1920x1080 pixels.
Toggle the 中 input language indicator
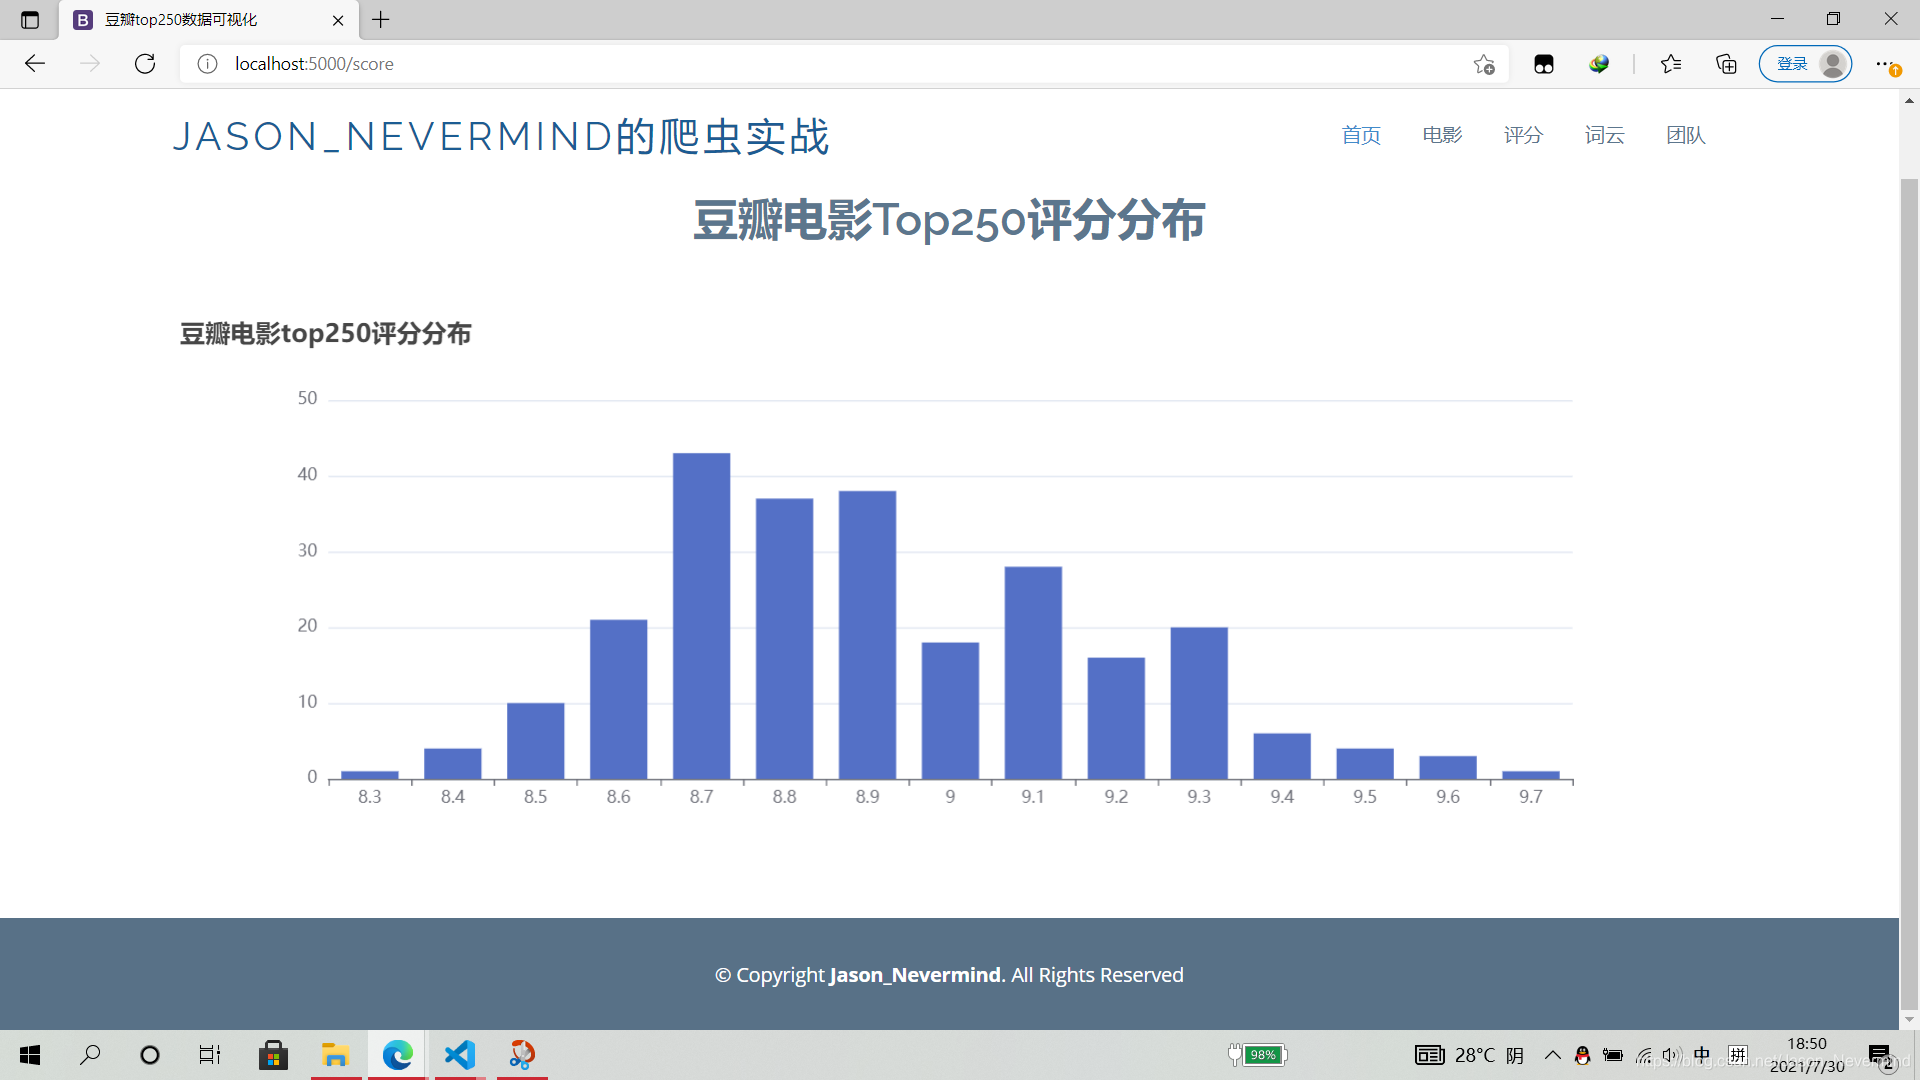point(1702,1055)
